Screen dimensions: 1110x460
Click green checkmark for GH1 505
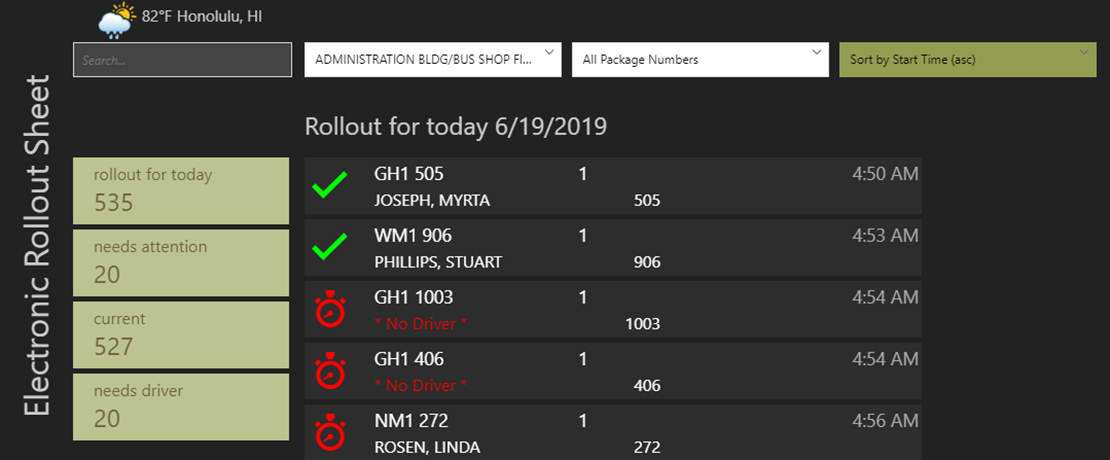tap(329, 186)
